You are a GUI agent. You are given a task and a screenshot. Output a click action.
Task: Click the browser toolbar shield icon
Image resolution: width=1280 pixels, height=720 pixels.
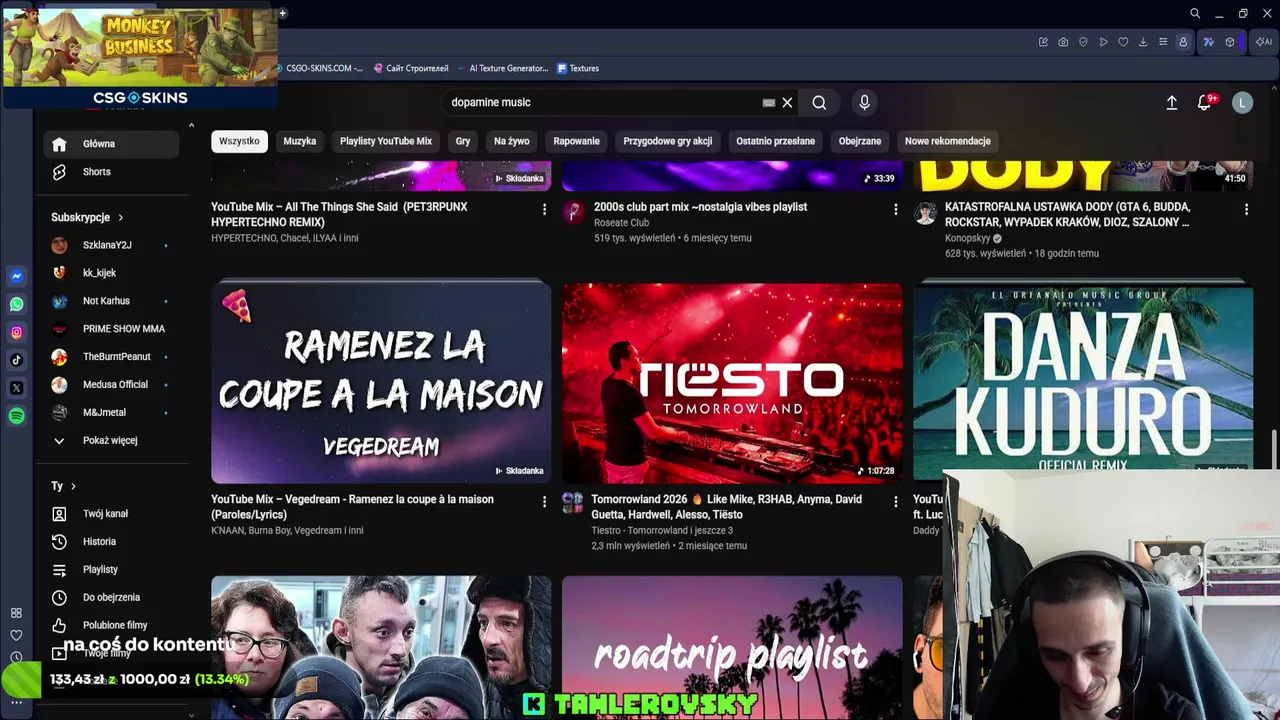pos(1083,42)
